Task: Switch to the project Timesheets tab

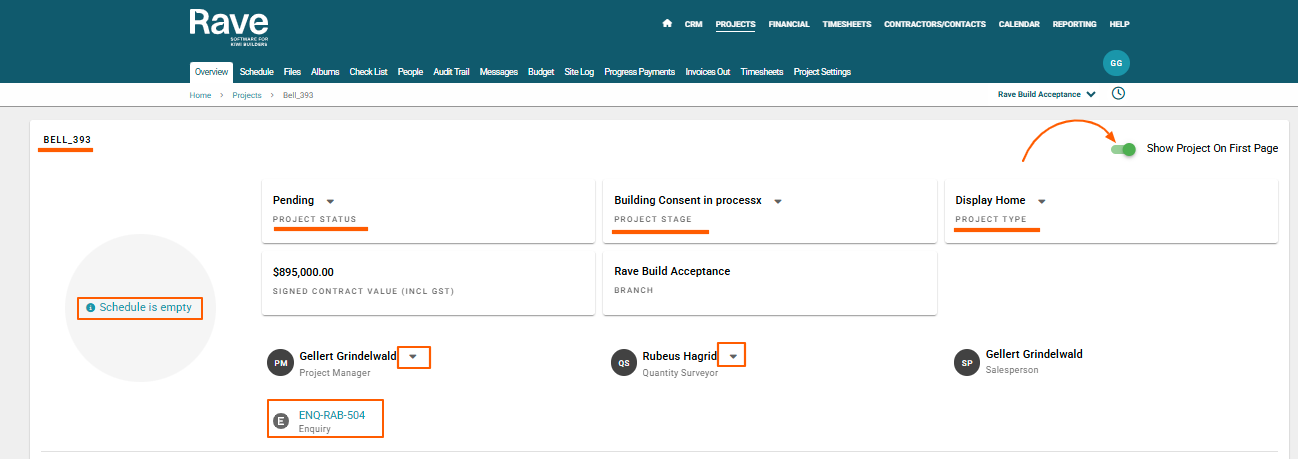Action: tap(762, 72)
